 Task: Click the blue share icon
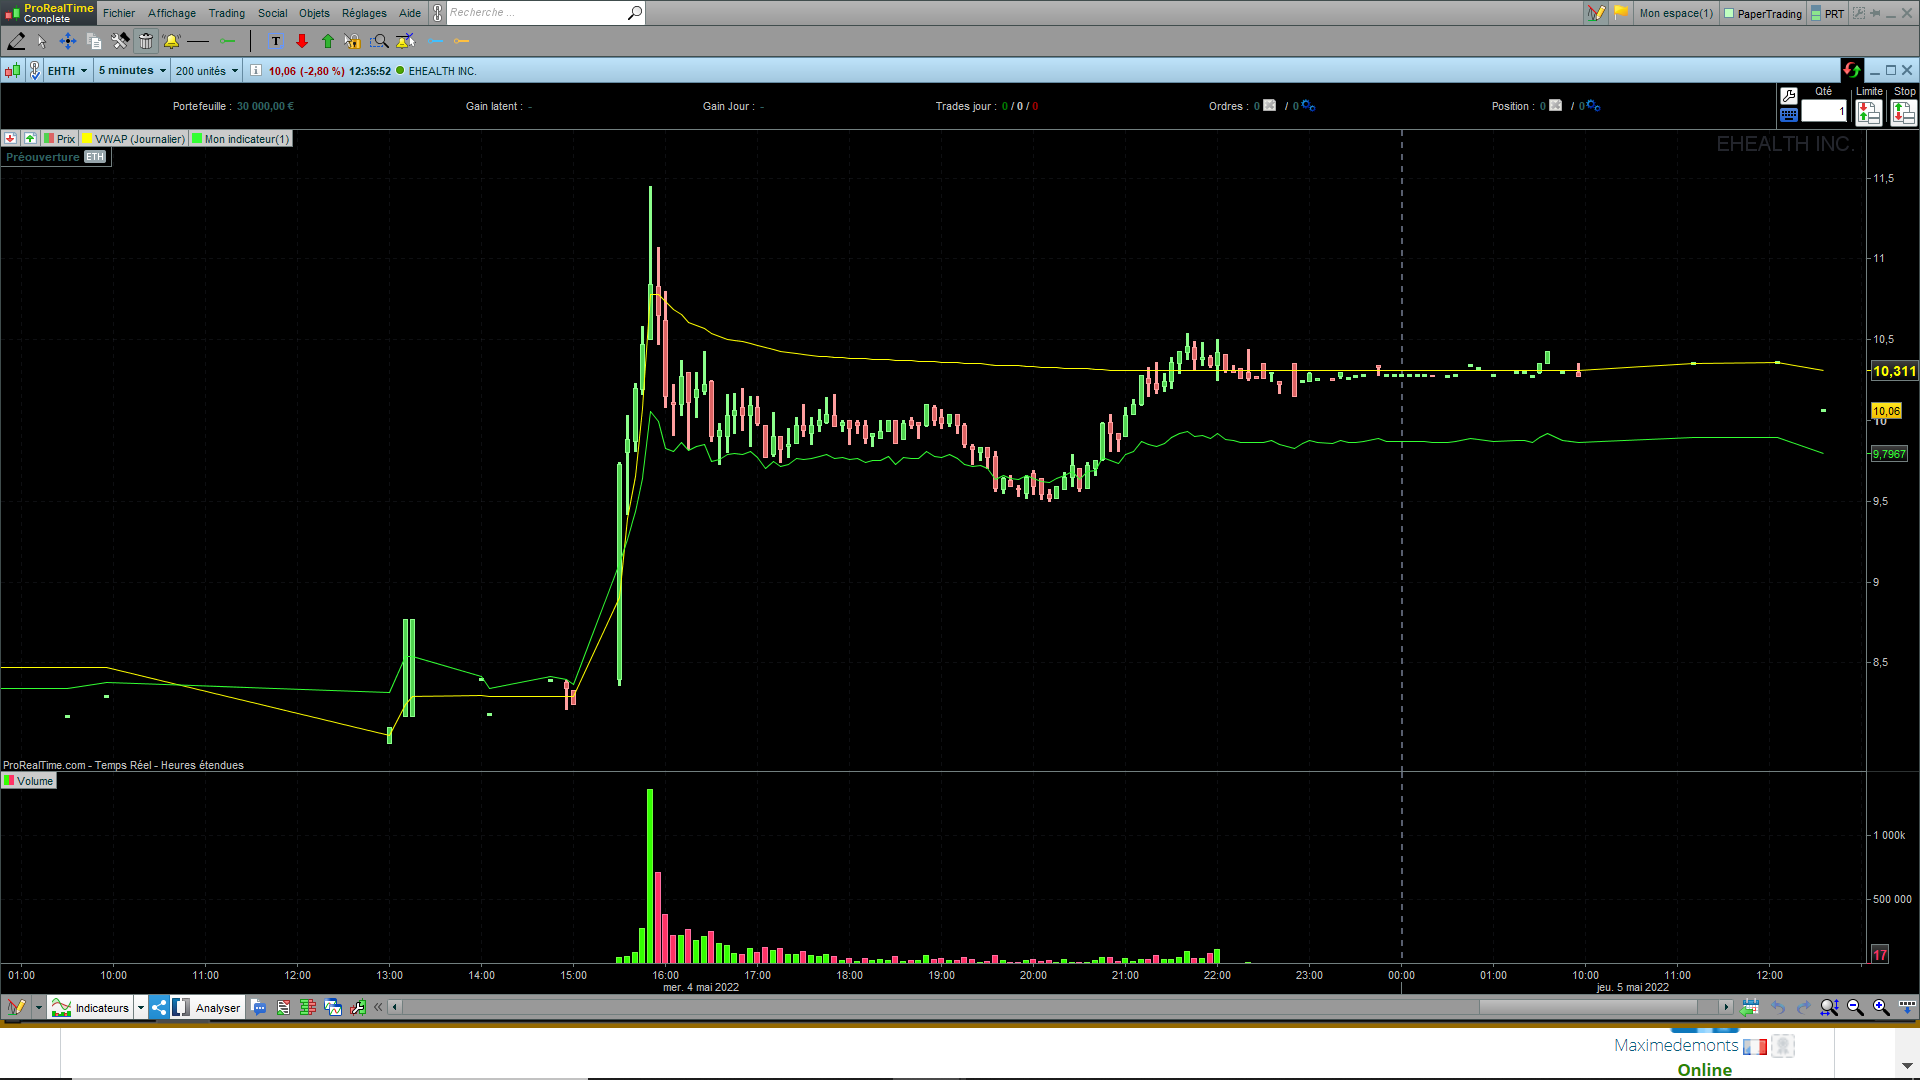tap(159, 1007)
